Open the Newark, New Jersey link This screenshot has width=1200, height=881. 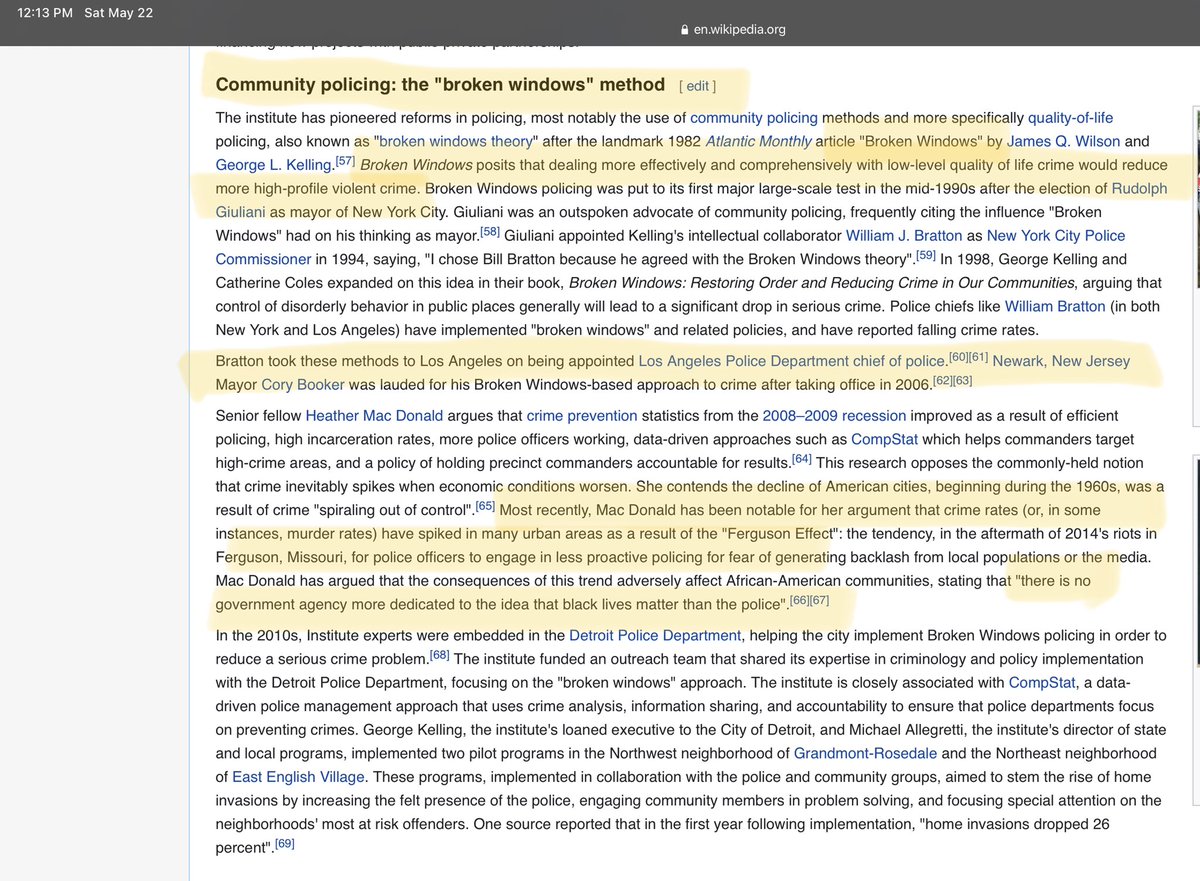coord(1061,360)
